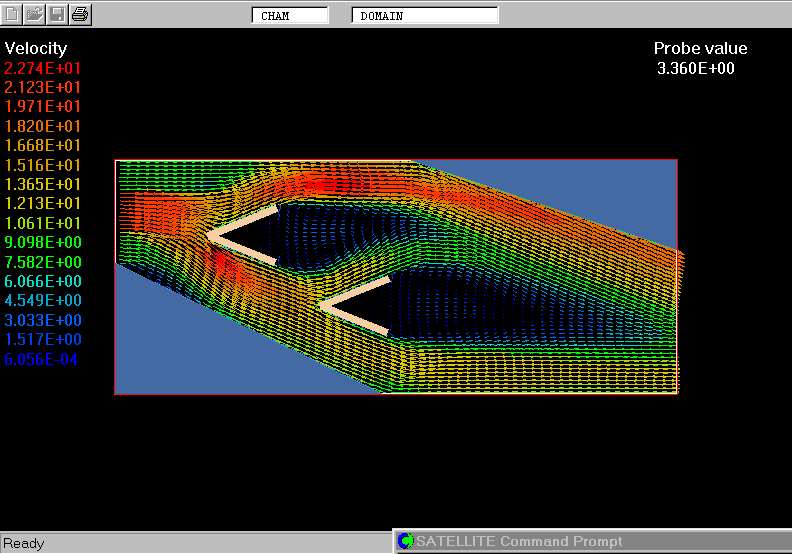Image resolution: width=792 pixels, height=554 pixels.
Task: Click the cyan 6.066E+00 legend entry
Action: tap(43, 282)
